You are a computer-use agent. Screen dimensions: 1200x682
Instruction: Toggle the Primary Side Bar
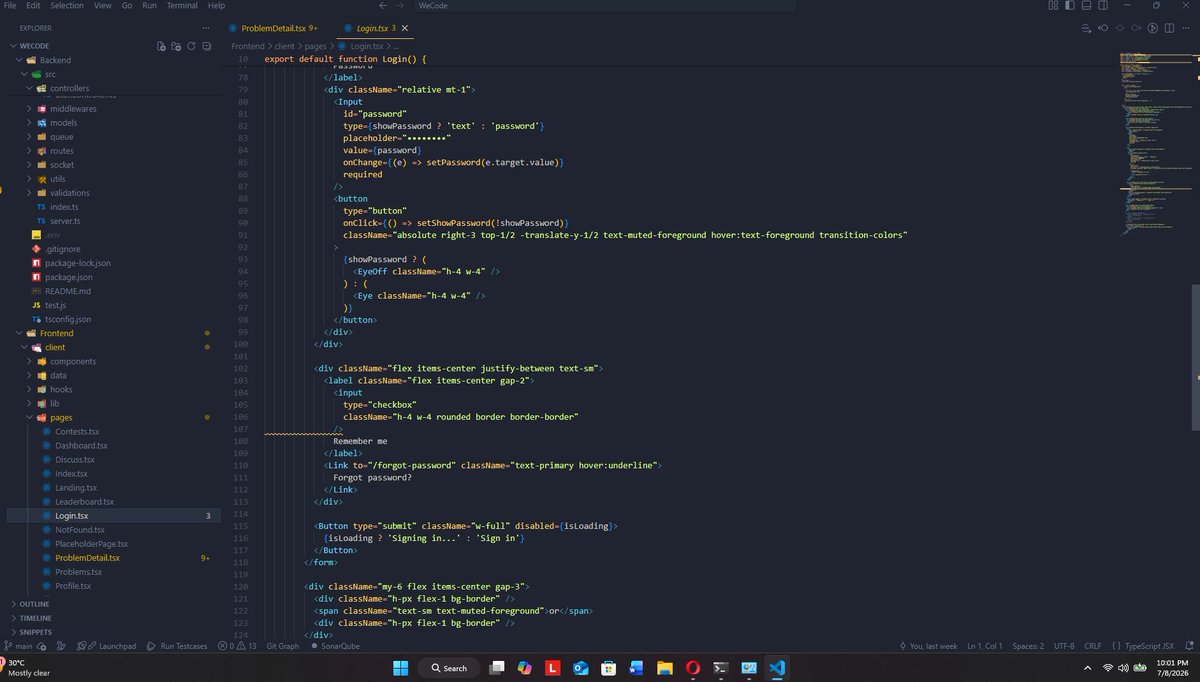(x=1069, y=6)
